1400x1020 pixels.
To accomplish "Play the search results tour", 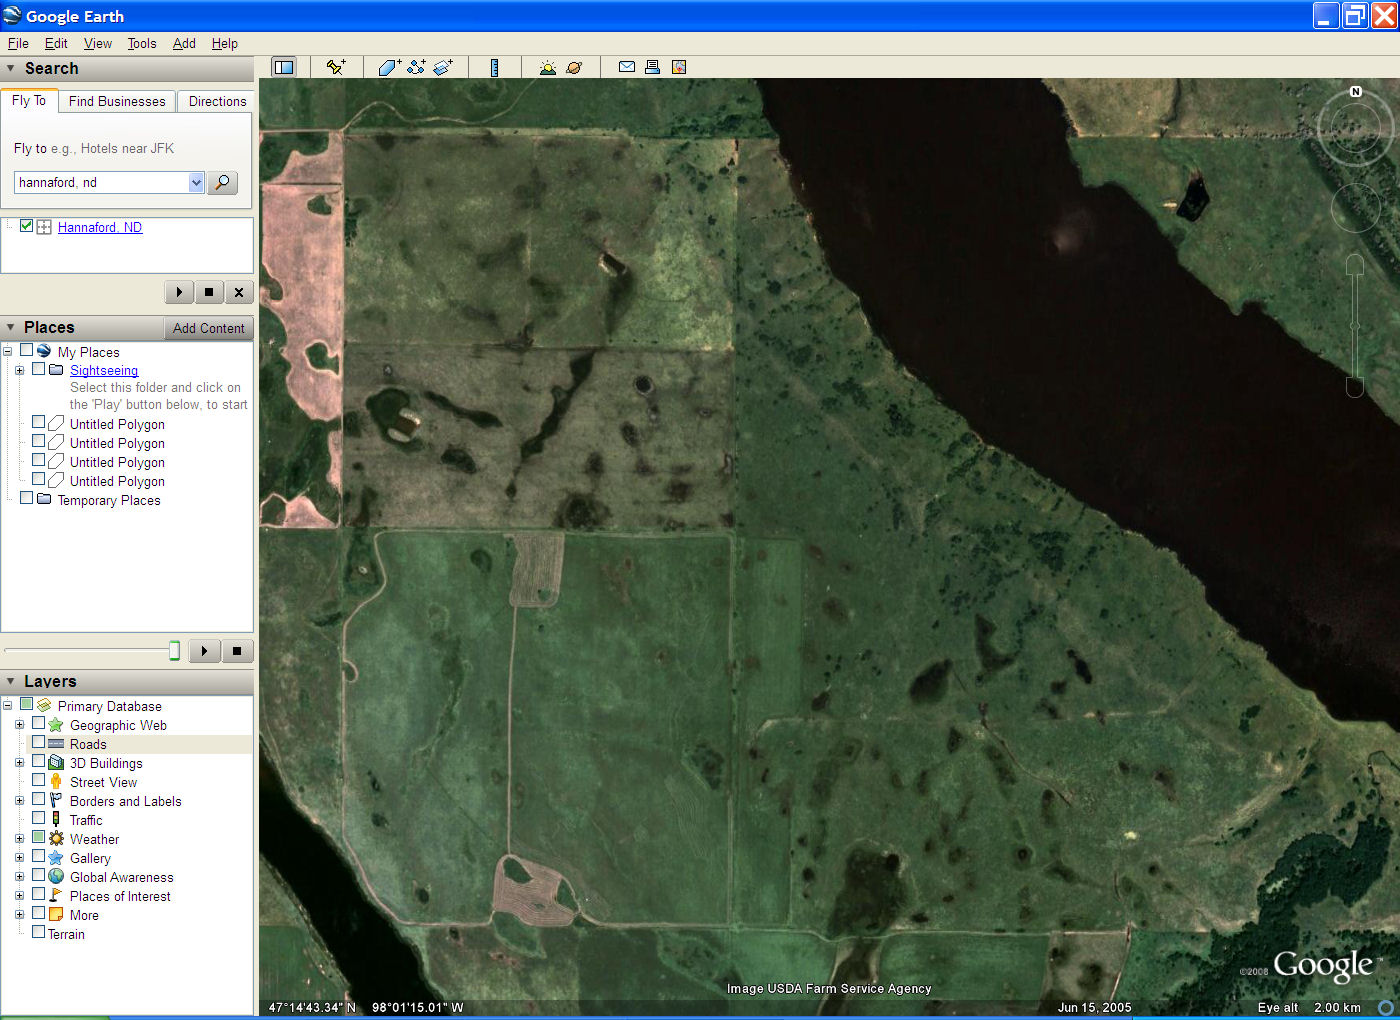I will coord(179,292).
